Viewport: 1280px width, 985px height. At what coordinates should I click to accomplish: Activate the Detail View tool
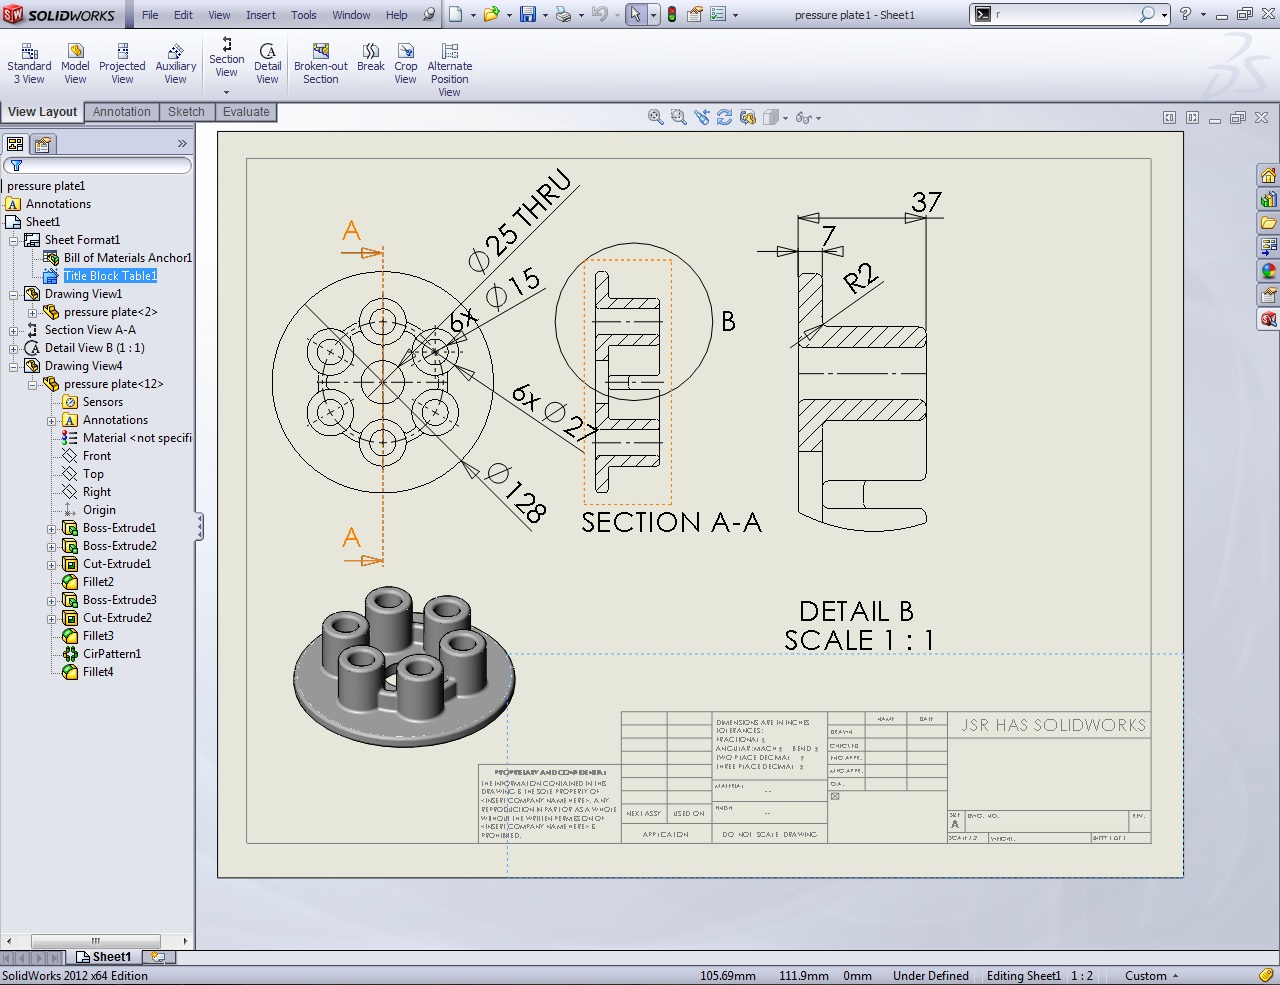click(x=267, y=64)
